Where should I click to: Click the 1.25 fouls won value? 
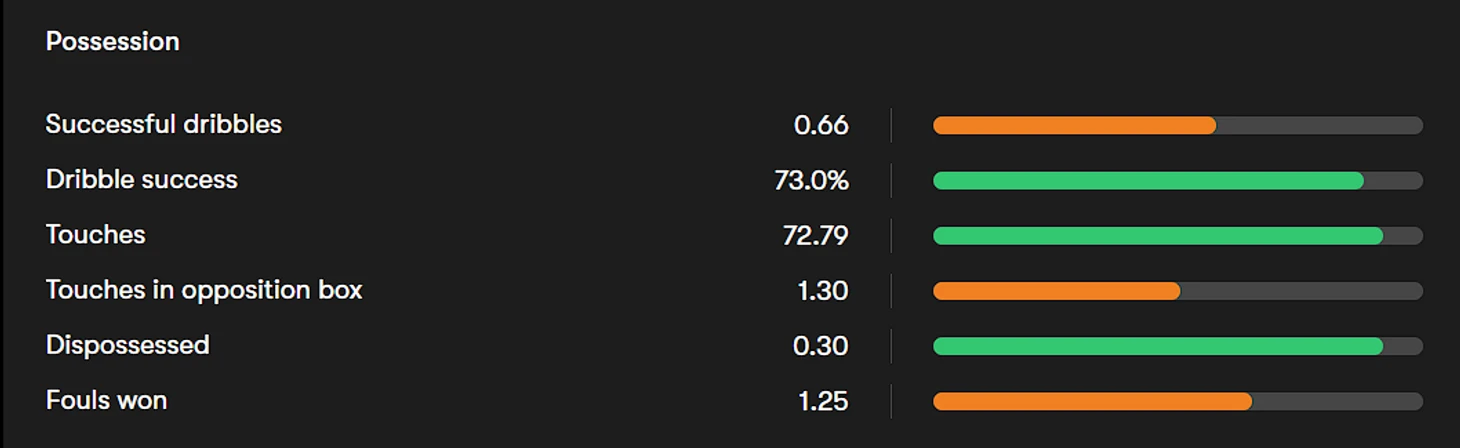(823, 401)
